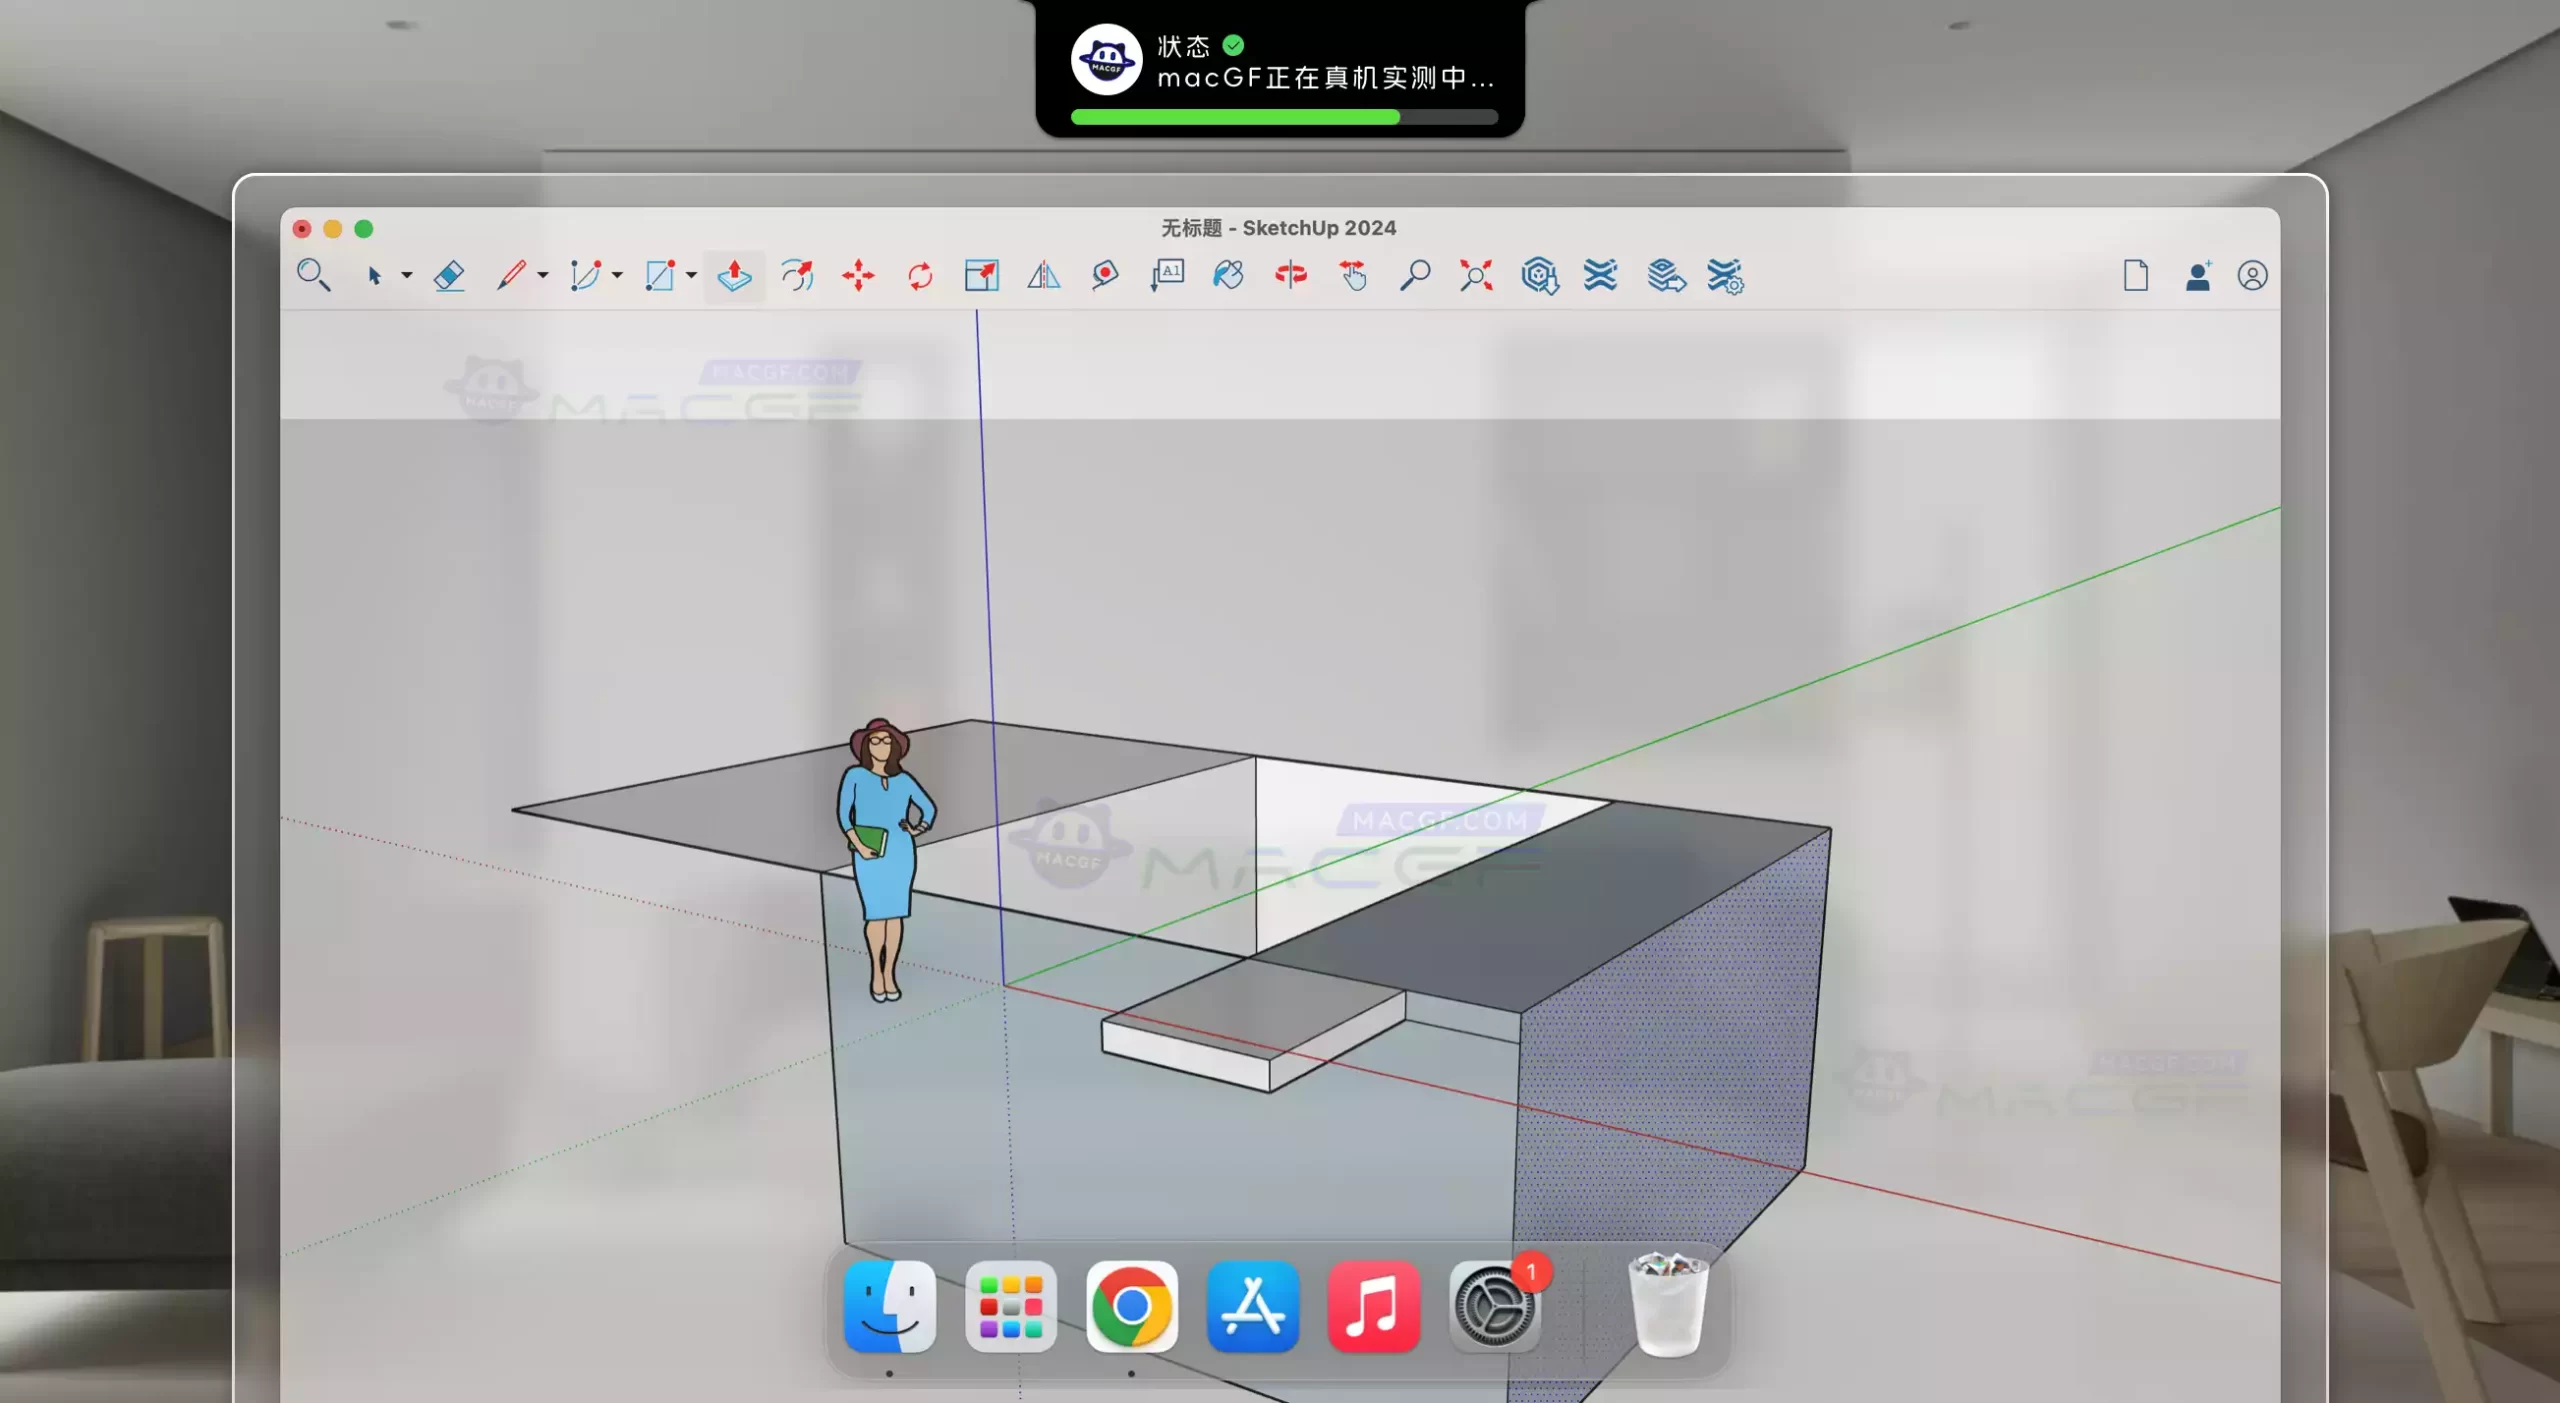Open the Extension Manager settings icon
Viewport: 2560px width, 1403px height.
[1727, 276]
